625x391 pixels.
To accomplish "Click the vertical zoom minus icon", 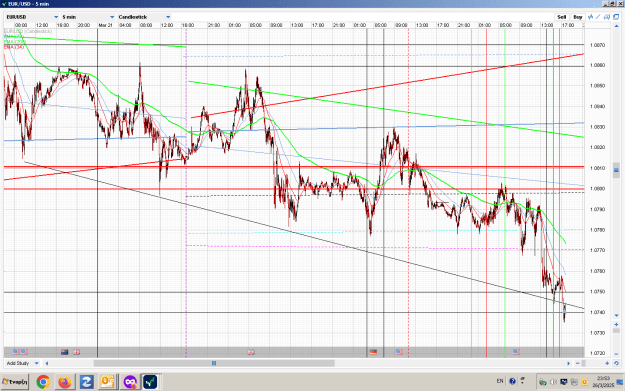I will [x=616, y=353].
